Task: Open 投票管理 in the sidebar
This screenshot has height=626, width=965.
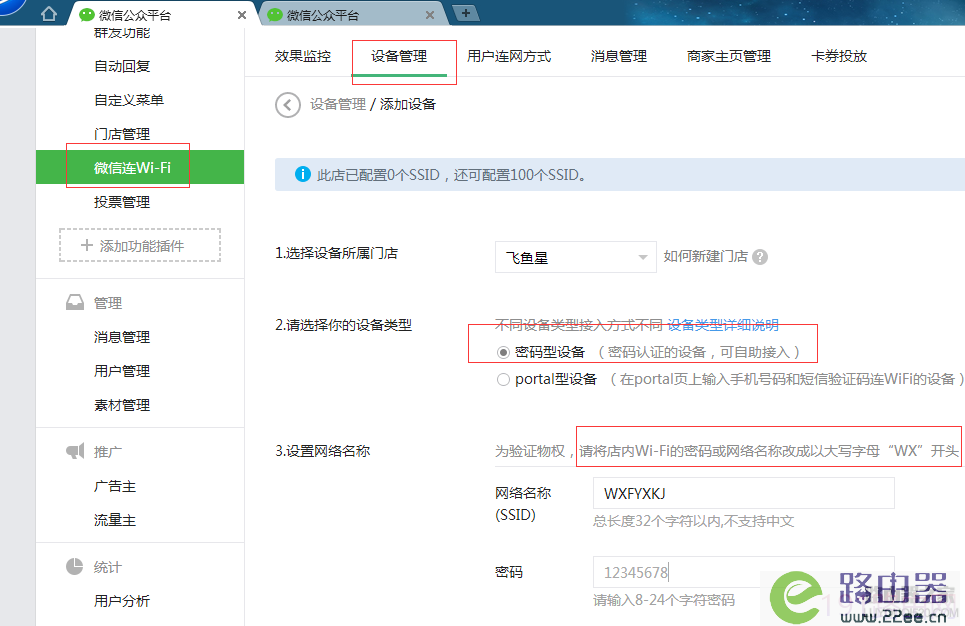Action: click(x=122, y=201)
